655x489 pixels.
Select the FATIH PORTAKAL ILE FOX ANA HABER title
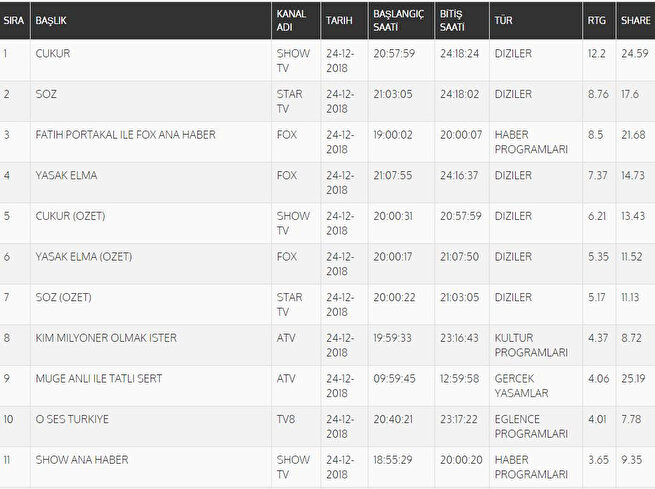click(125, 134)
